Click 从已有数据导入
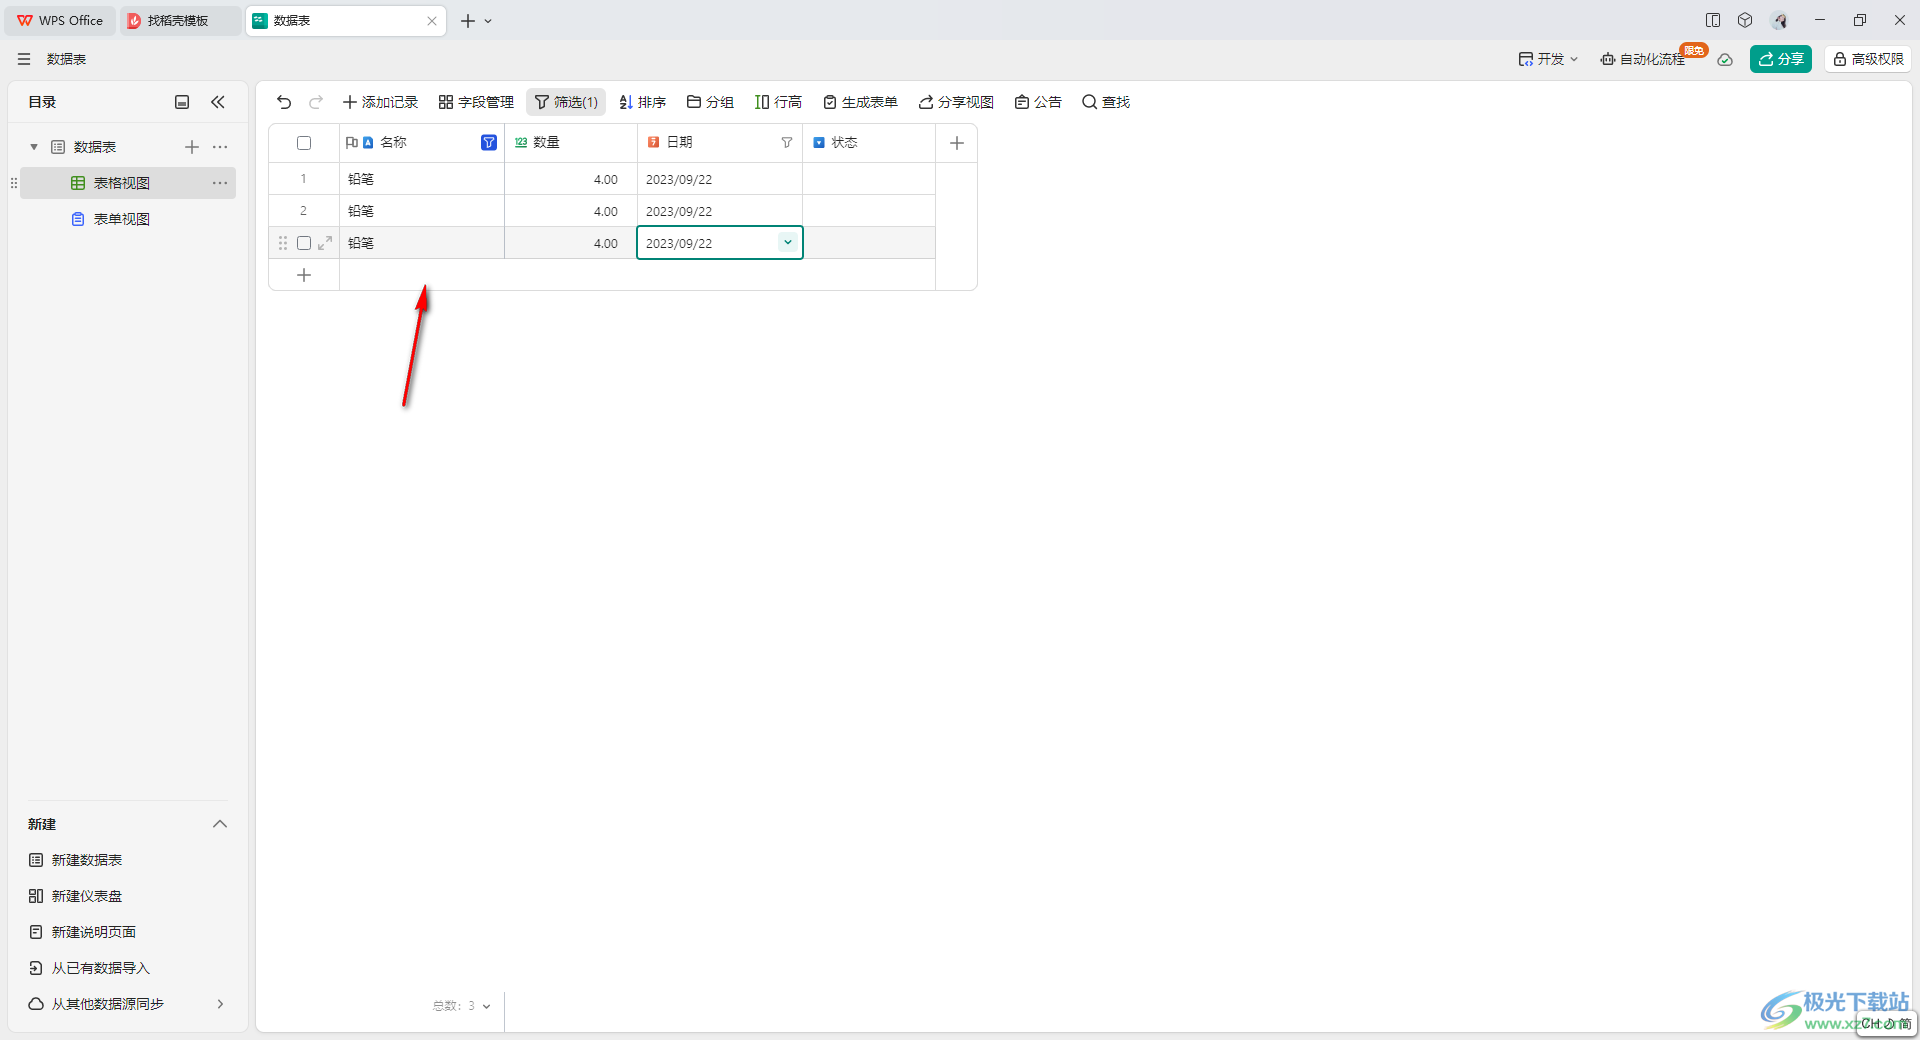 pos(90,968)
